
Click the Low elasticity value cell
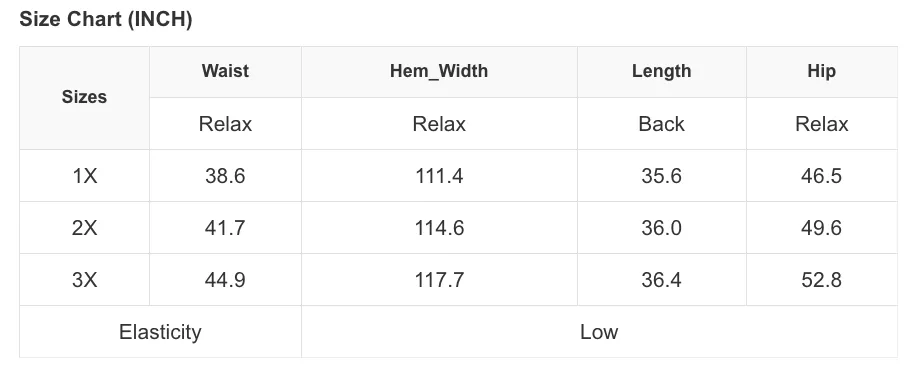[599, 332]
